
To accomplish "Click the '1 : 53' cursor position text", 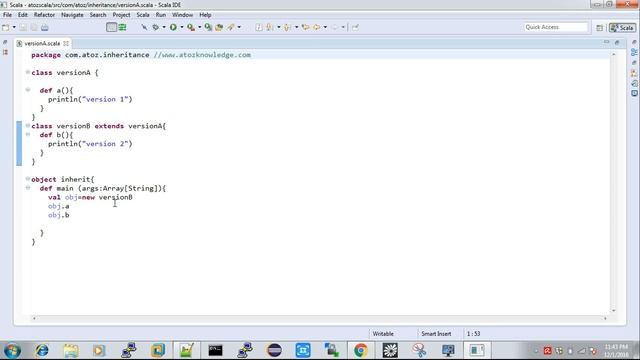I will (473, 334).
